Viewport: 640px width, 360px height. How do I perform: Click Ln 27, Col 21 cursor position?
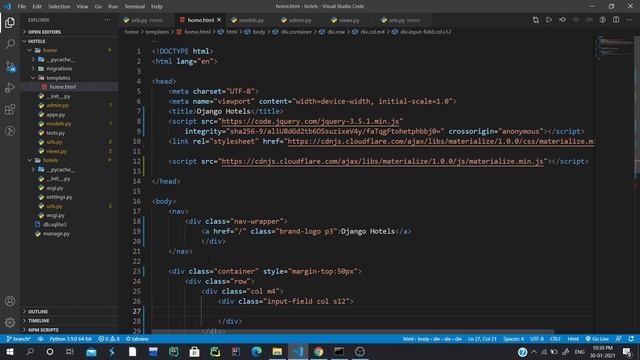click(x=482, y=339)
